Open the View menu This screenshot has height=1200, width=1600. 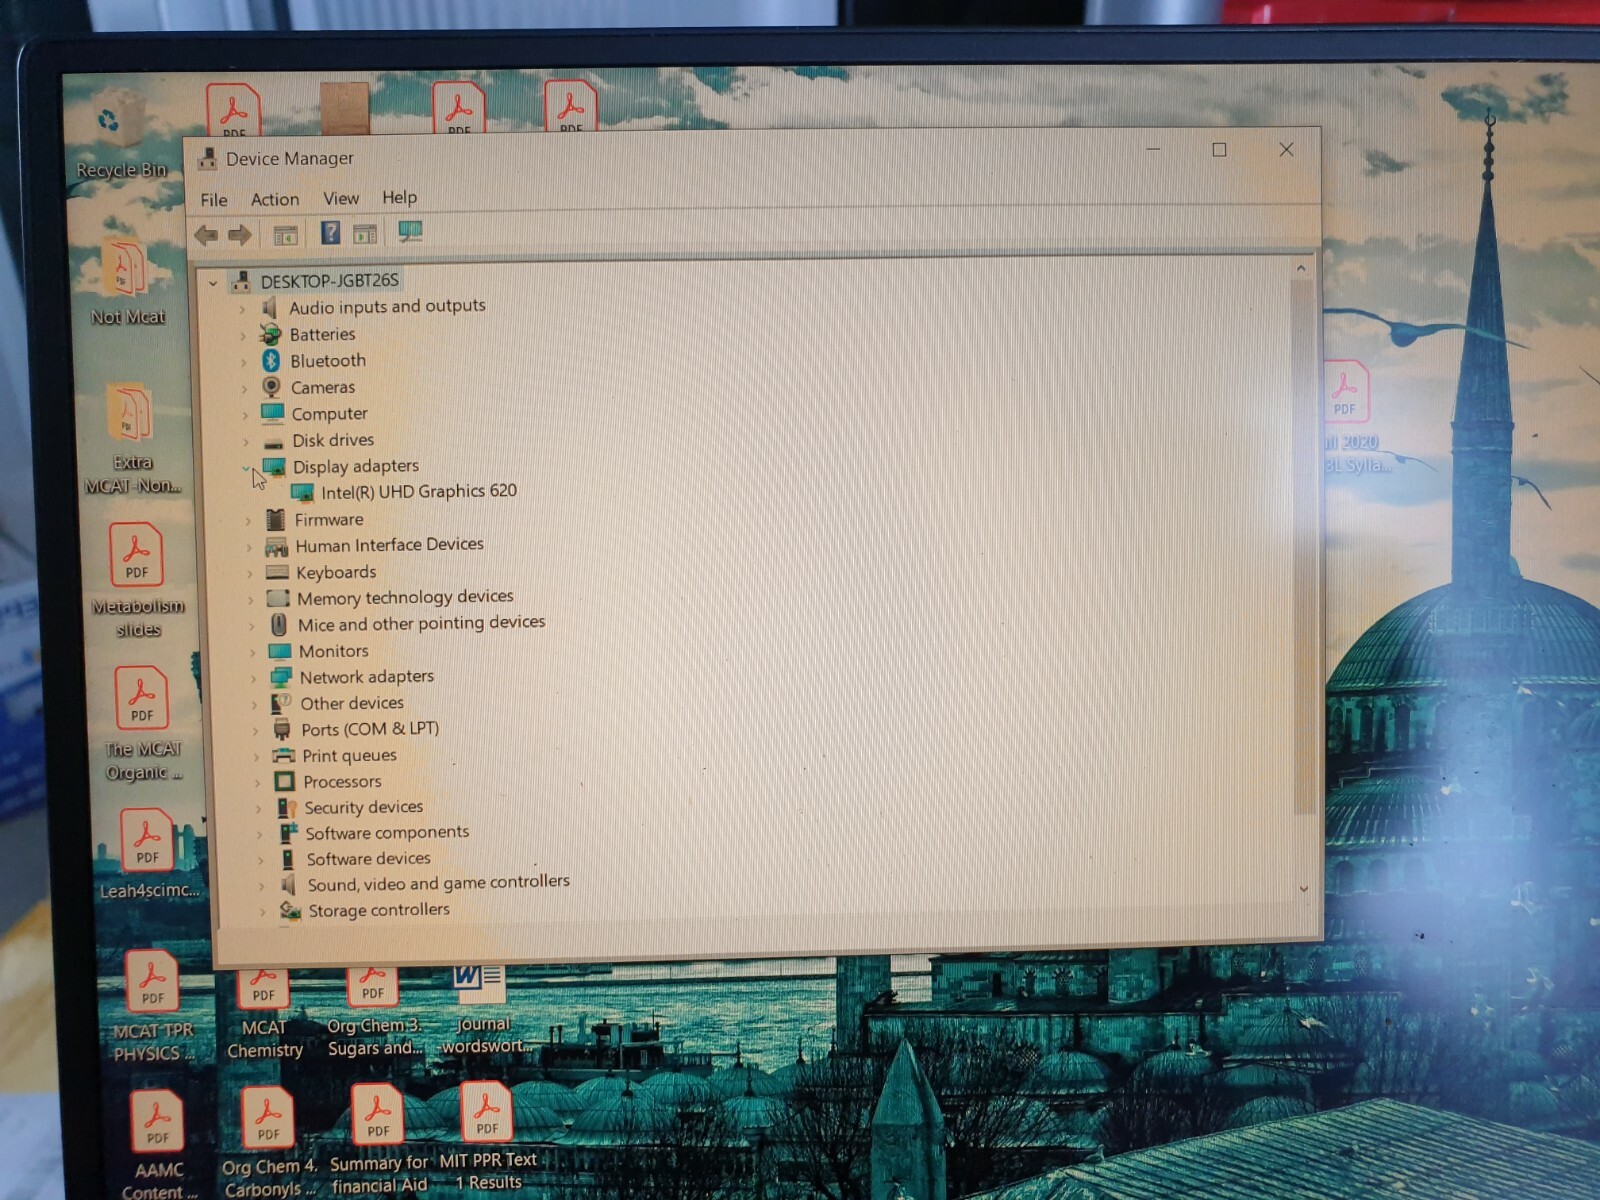coord(341,198)
